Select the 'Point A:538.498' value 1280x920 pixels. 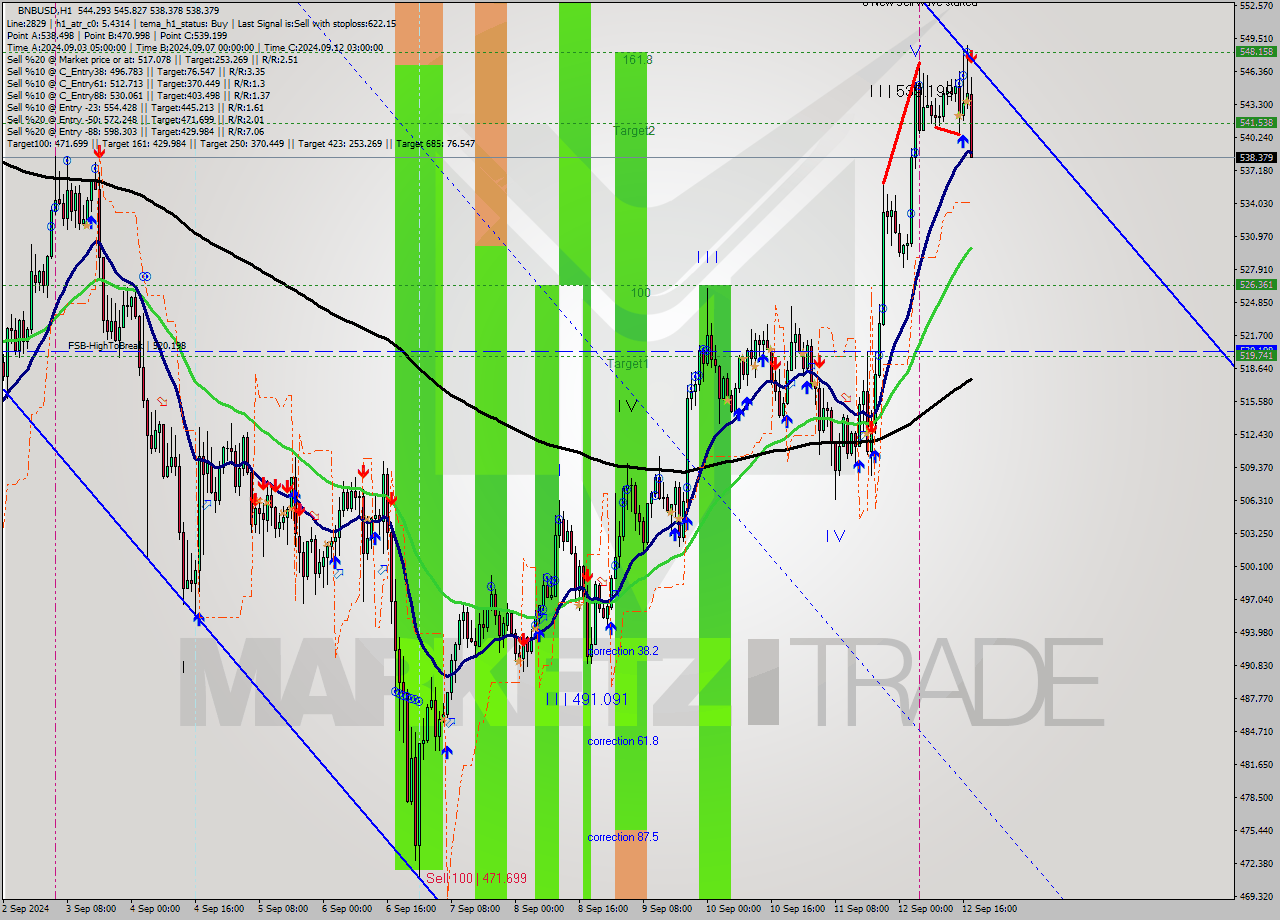[x=40, y=35]
